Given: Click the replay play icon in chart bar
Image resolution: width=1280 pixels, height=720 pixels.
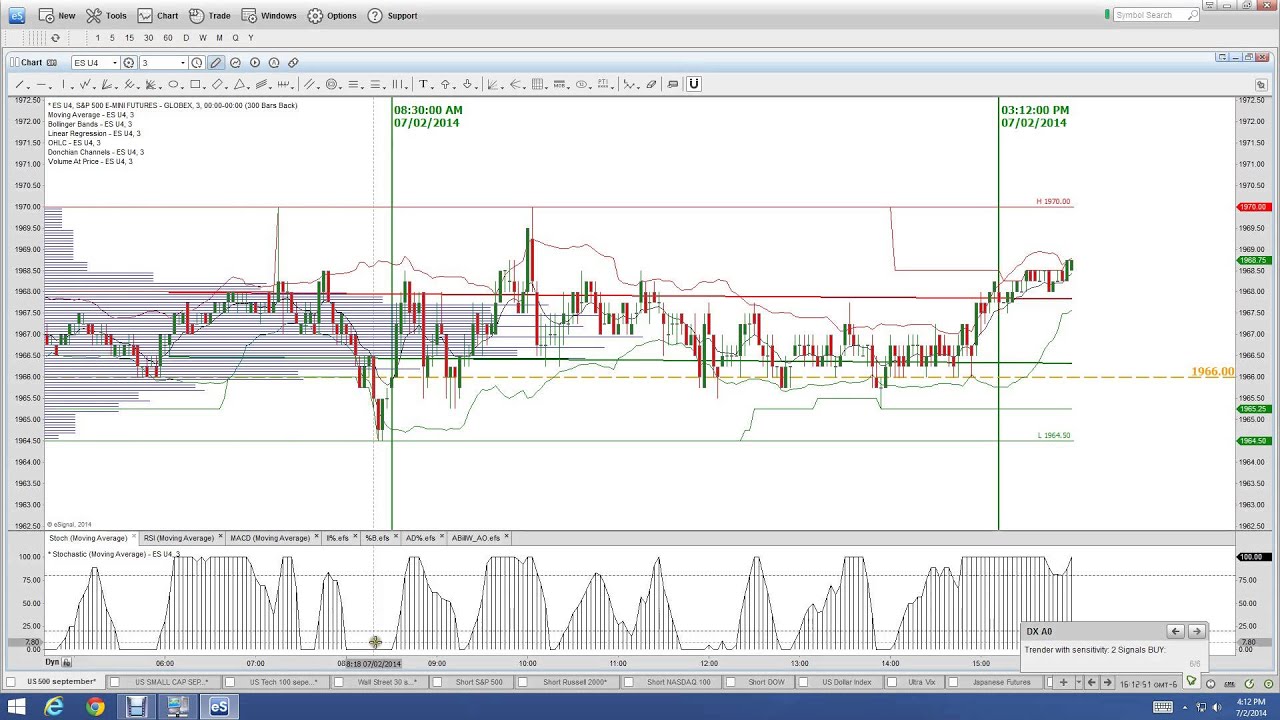Looking at the screenshot, I should point(255,63).
